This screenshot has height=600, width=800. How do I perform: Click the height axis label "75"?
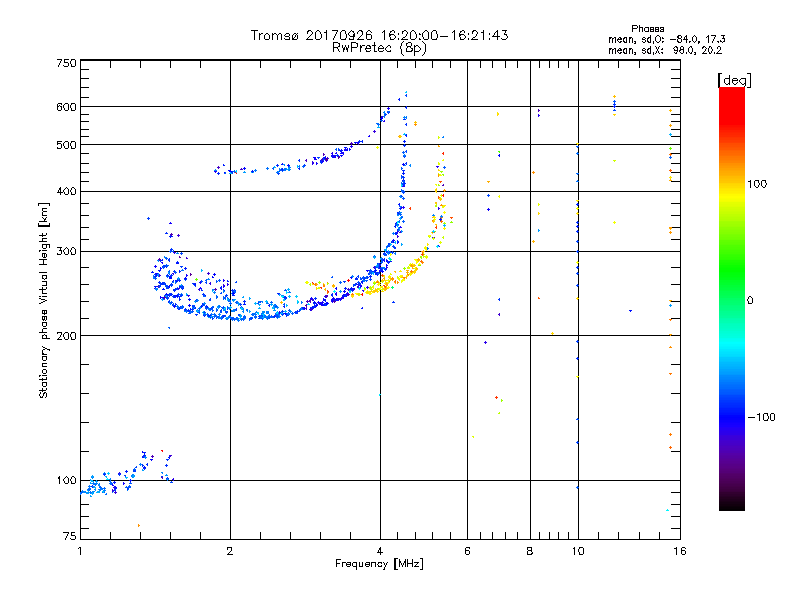pos(70,536)
